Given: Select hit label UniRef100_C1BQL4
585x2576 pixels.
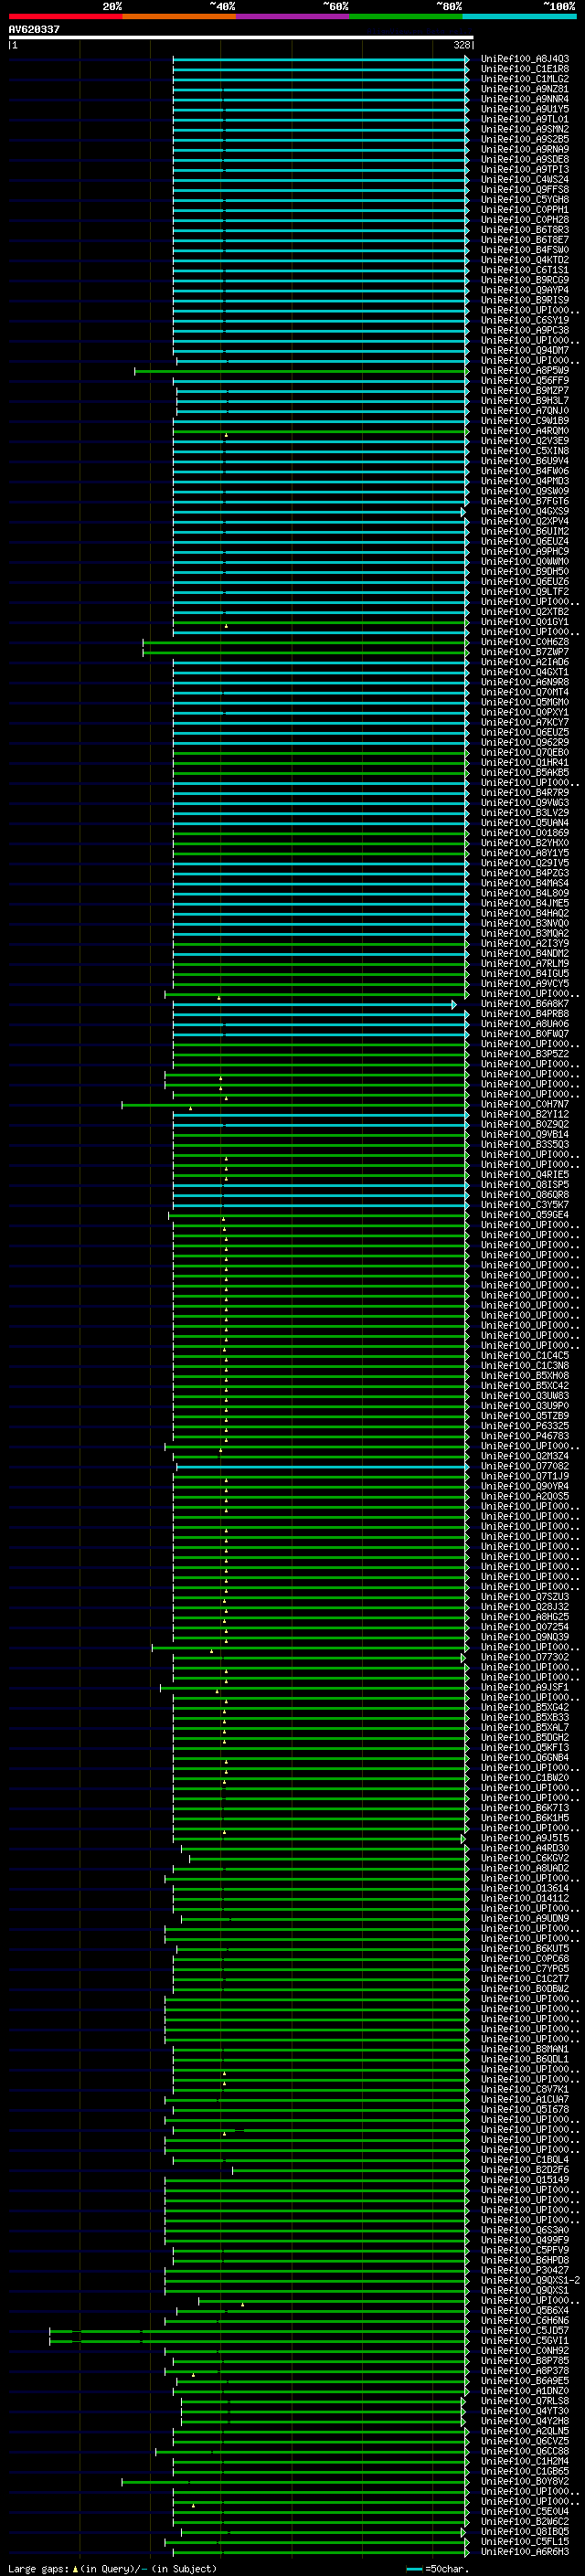Looking at the screenshot, I should (524, 2160).
